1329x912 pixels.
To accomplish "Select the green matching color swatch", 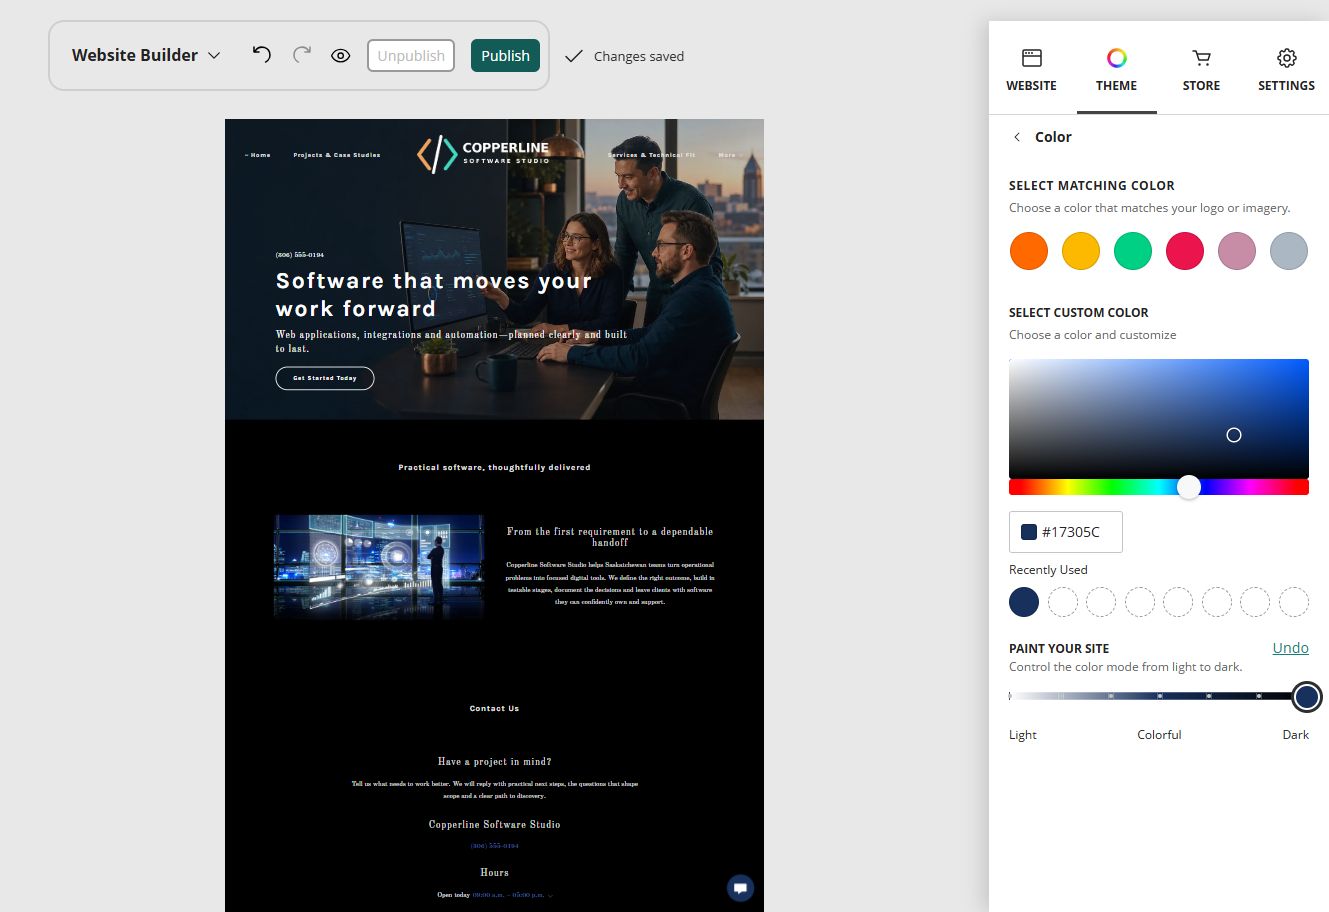I will (1133, 251).
